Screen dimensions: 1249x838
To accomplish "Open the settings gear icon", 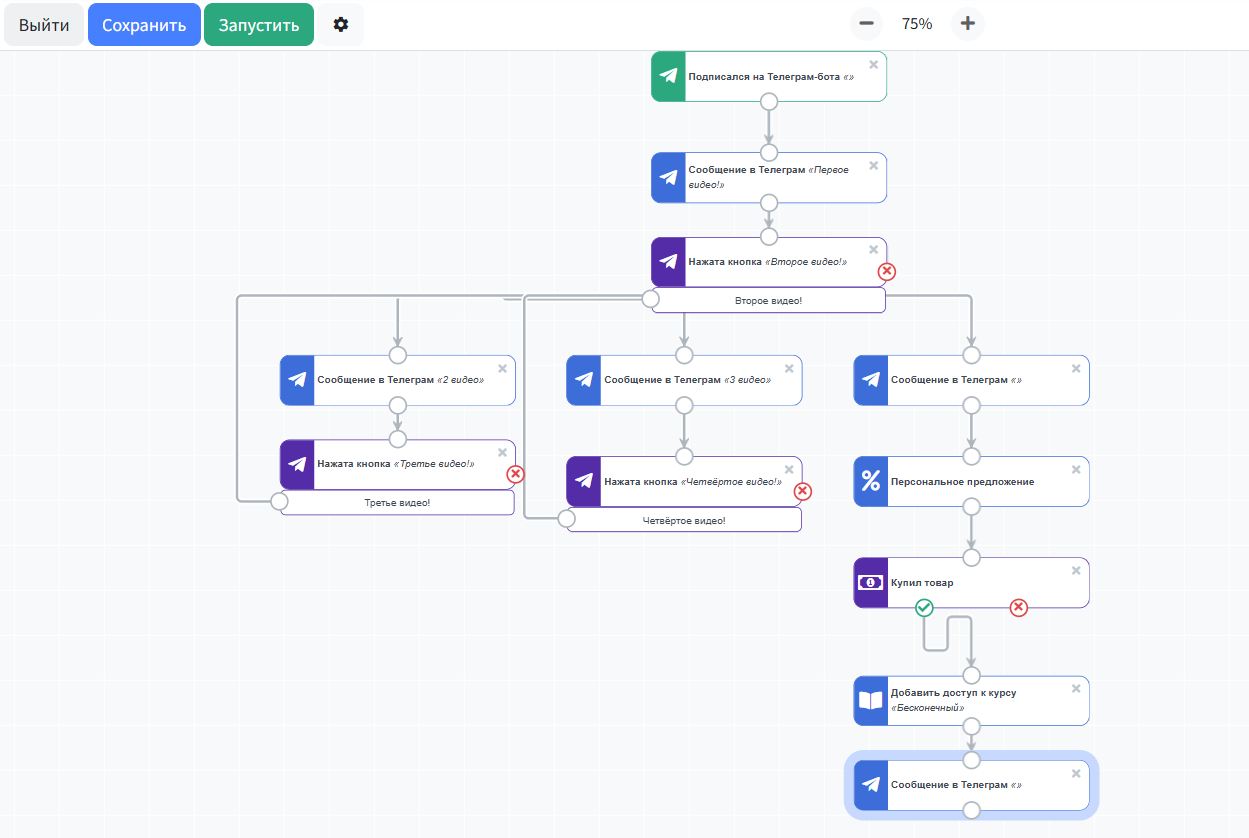I will (341, 25).
